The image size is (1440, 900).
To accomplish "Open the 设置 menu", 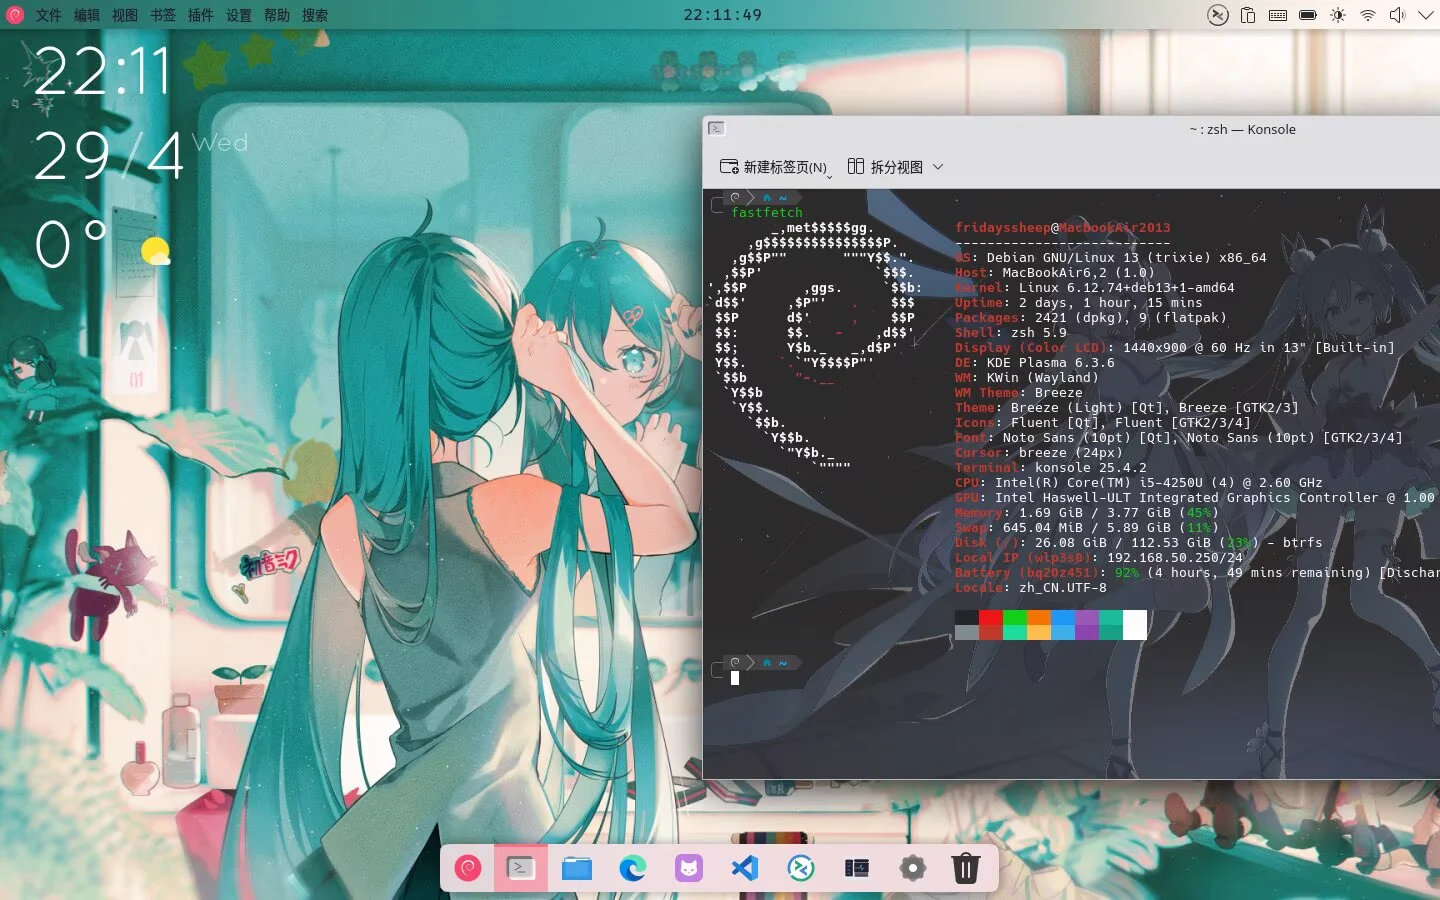I will click(239, 15).
